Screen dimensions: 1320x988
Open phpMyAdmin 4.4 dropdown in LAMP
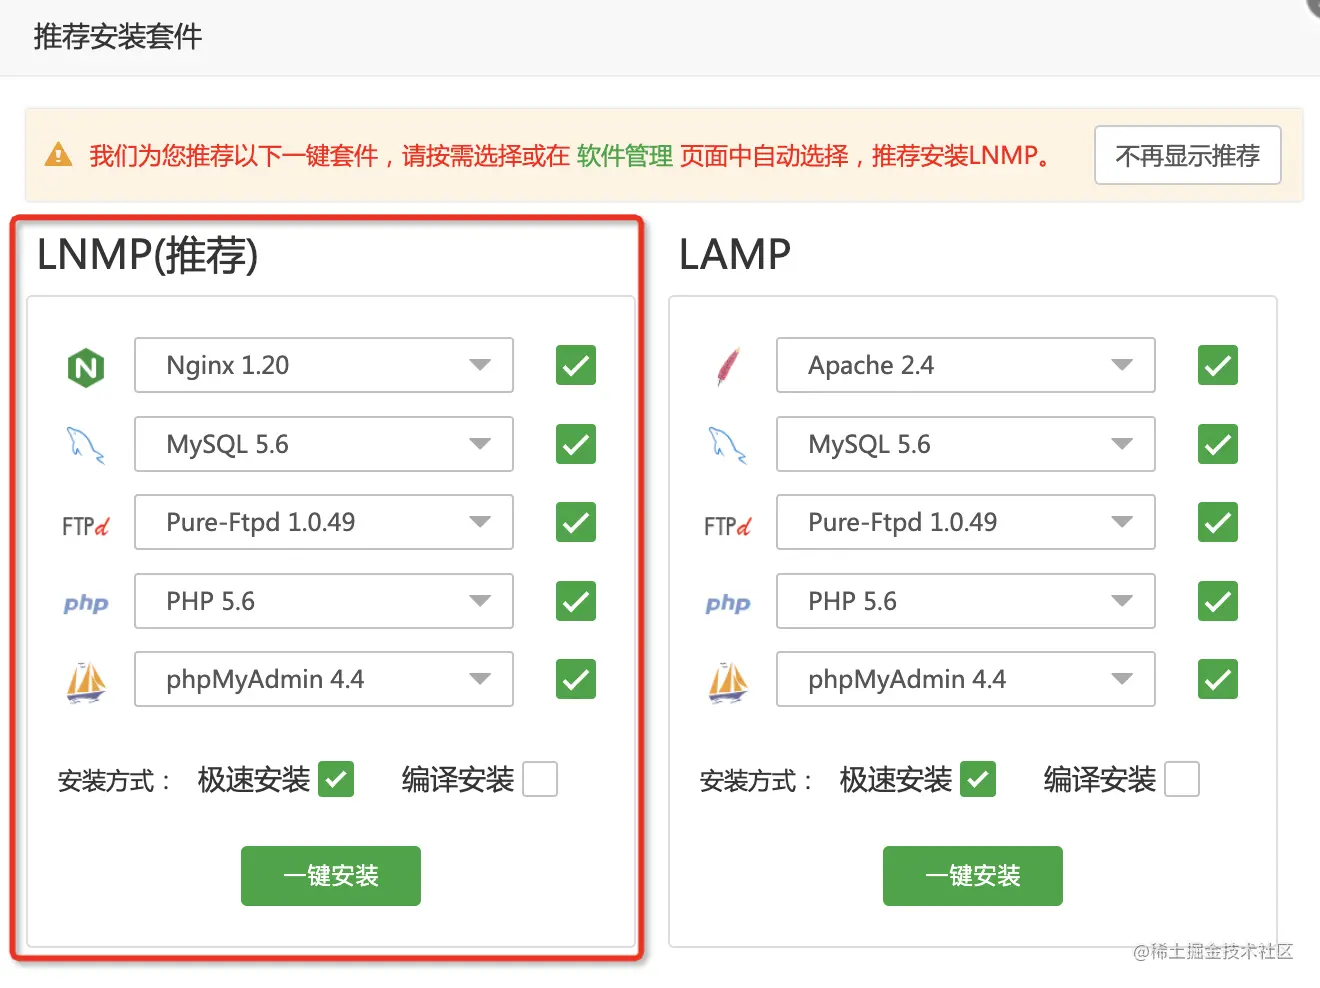click(966, 679)
